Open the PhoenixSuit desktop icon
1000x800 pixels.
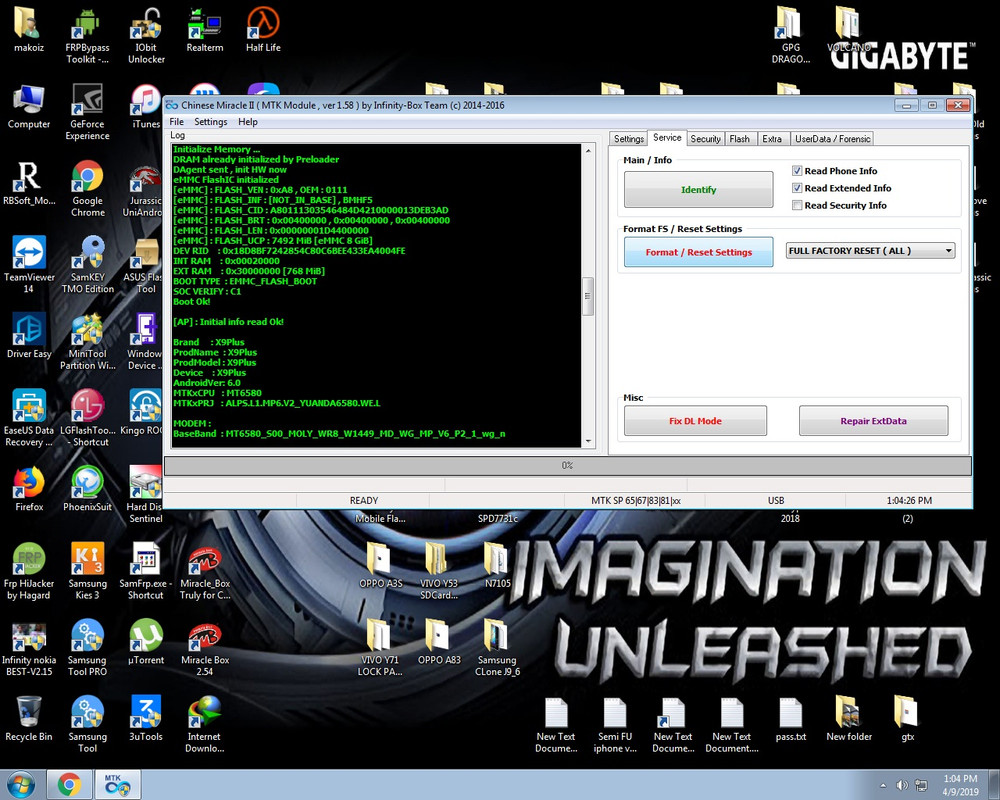pyautogui.click(x=87, y=490)
